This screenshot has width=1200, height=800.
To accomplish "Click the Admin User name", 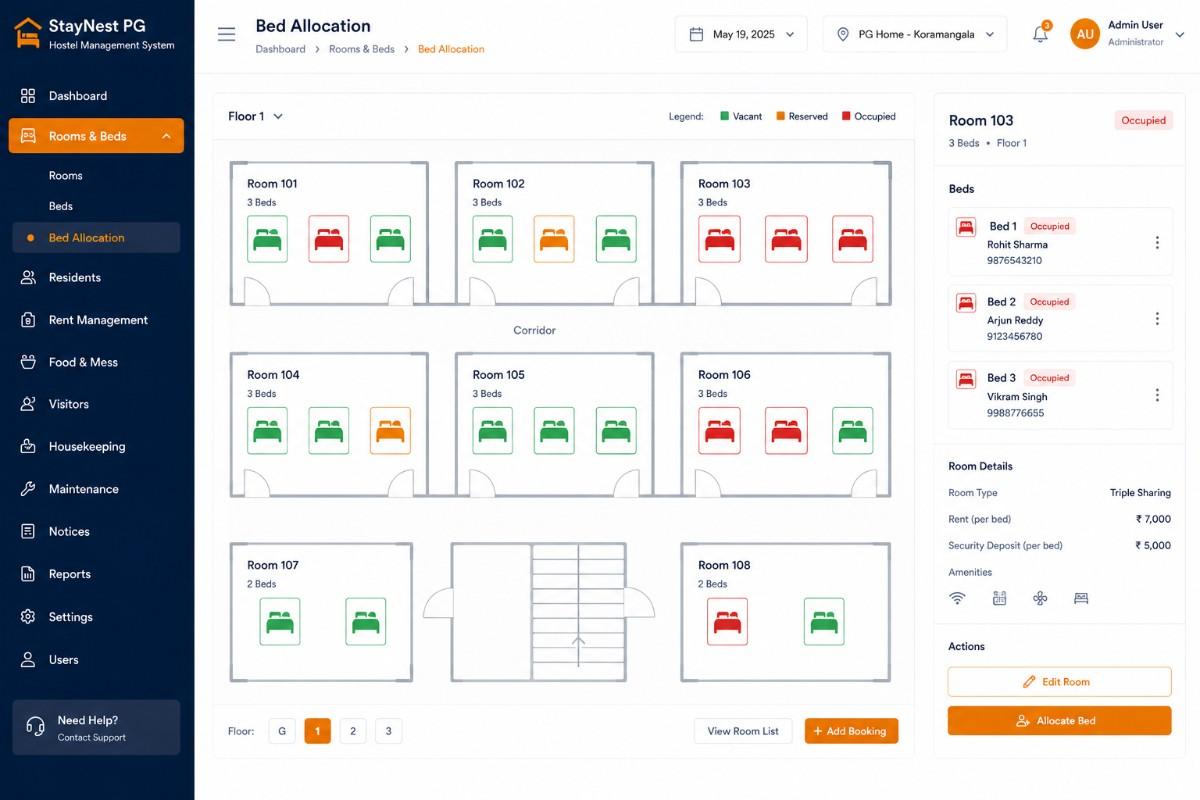I will point(1135,25).
